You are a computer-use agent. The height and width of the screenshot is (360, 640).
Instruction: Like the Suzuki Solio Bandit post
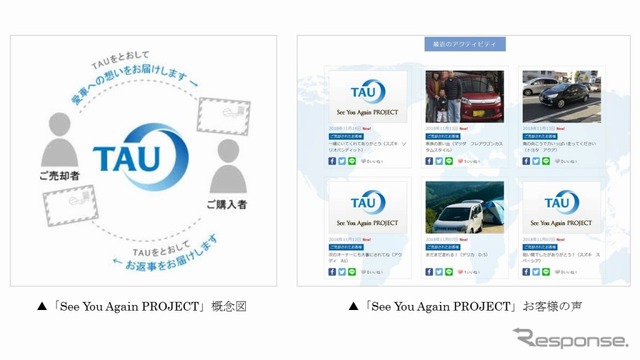pyautogui.click(x=372, y=162)
